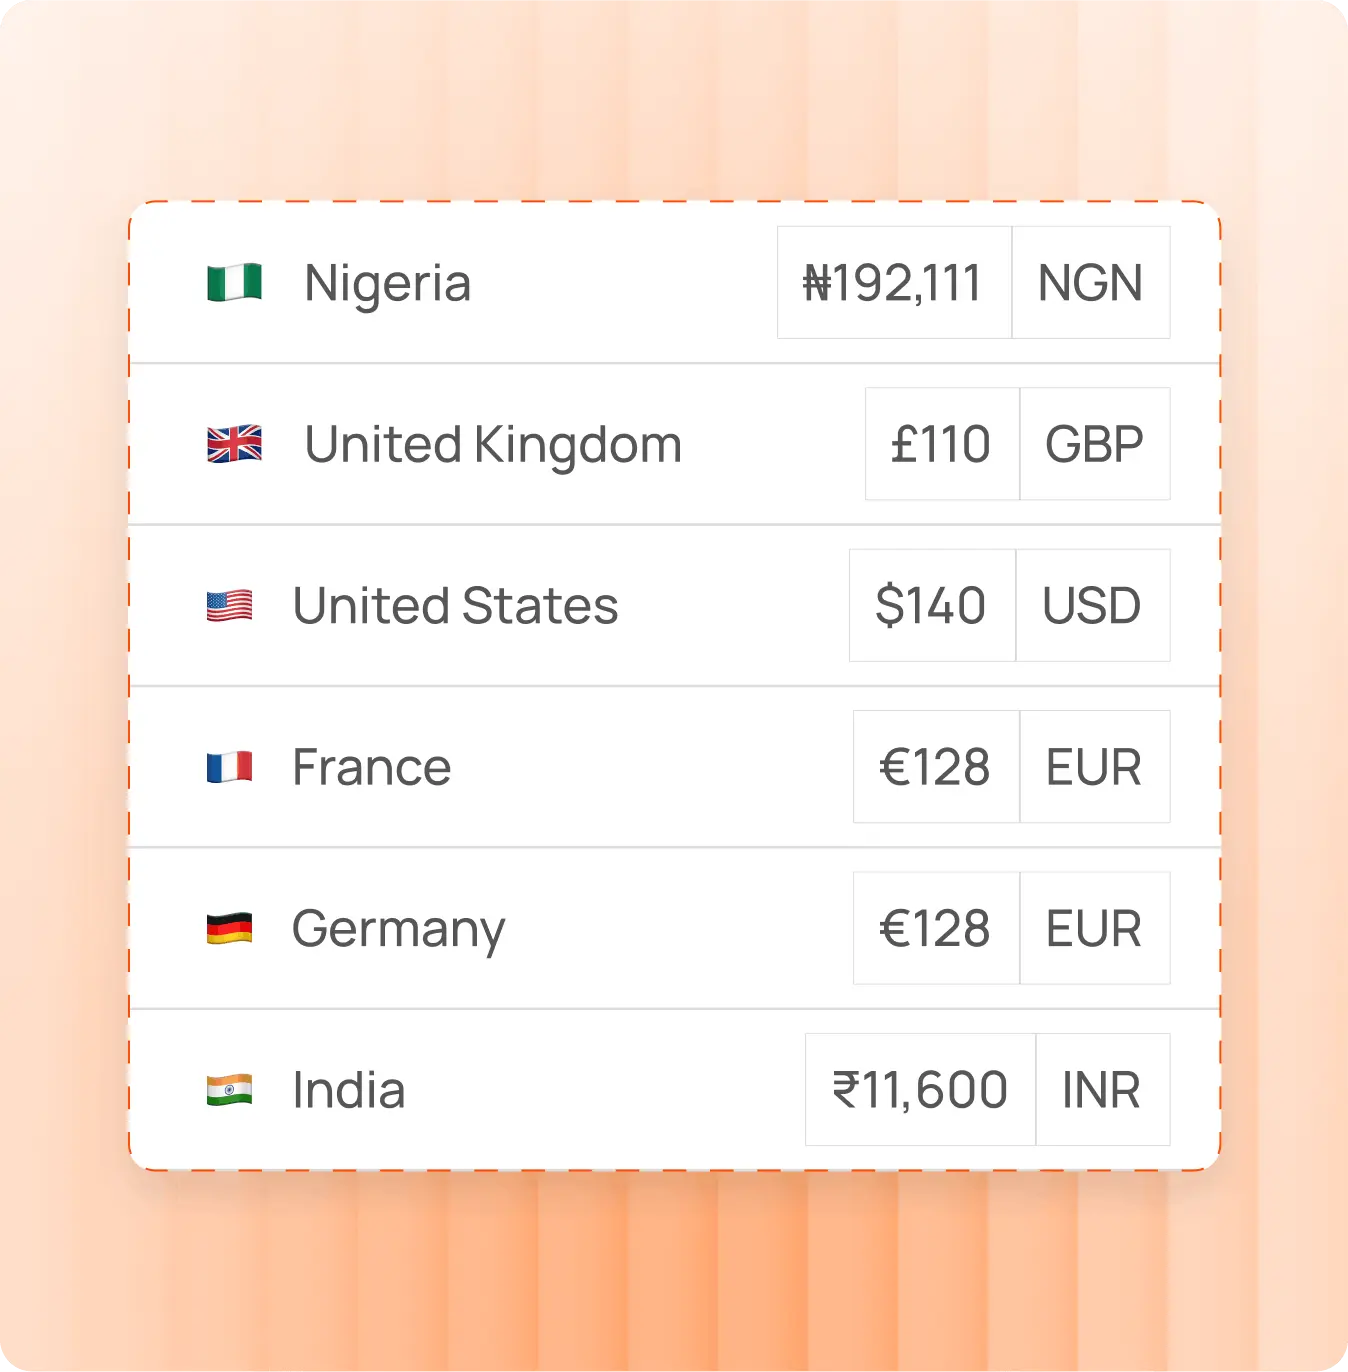Edit the ₦192,111 price field

894,283
